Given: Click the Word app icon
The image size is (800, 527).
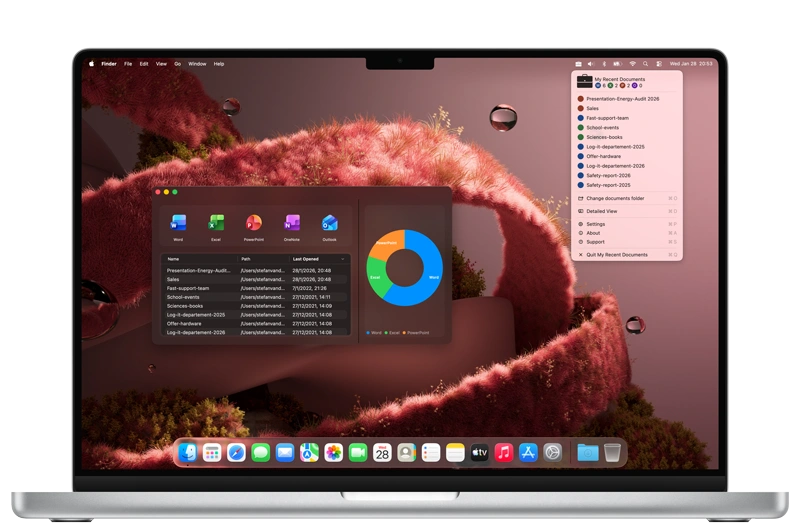Looking at the screenshot, I should [x=178, y=223].
